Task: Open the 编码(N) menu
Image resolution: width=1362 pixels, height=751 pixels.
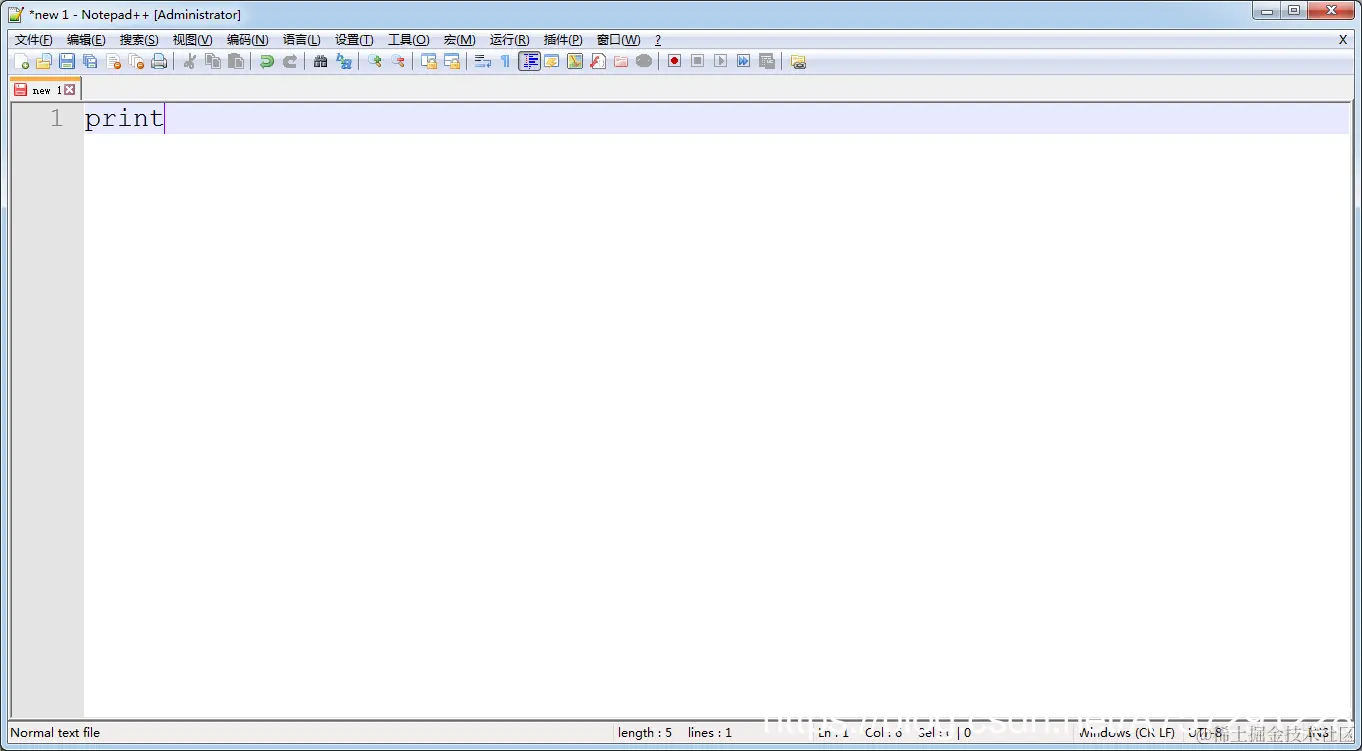Action: click(247, 40)
